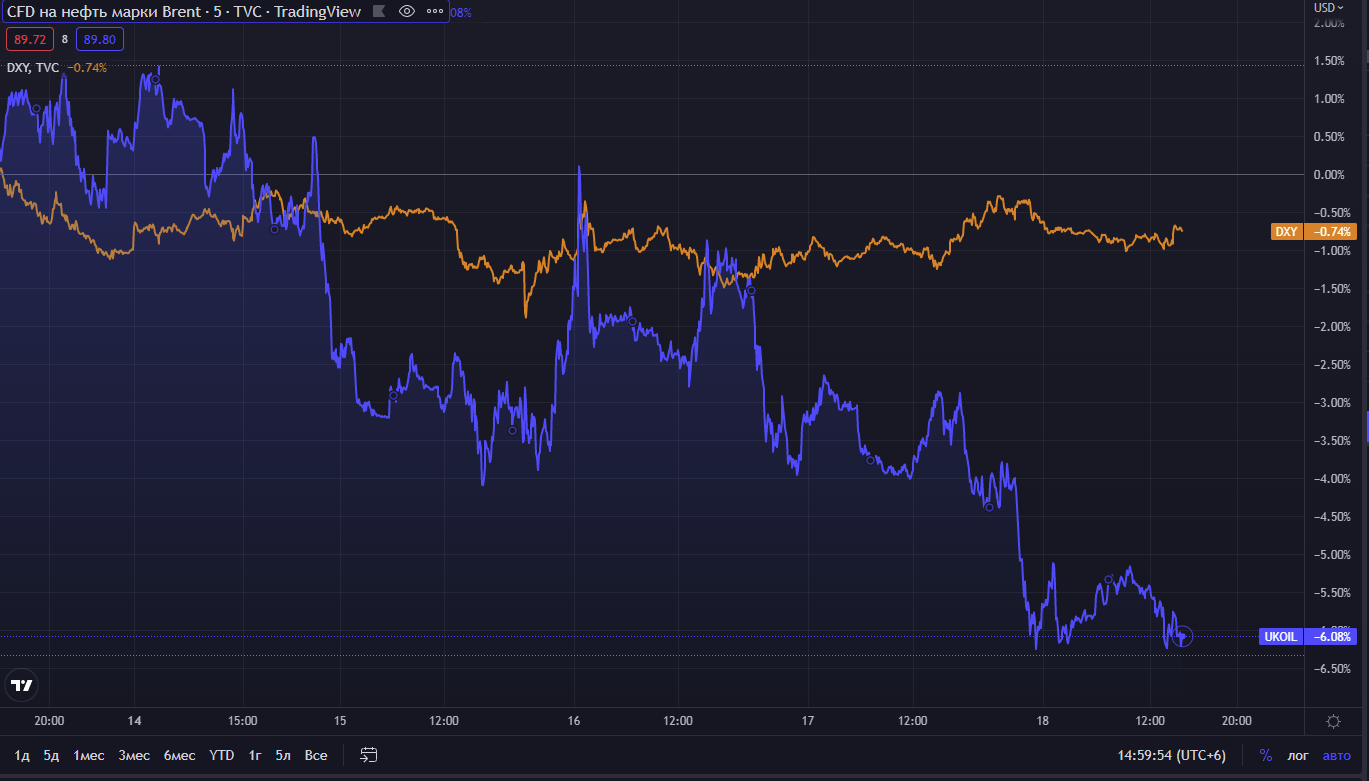
Task: Open the three-dots More menu in the title legend
Action: (434, 12)
